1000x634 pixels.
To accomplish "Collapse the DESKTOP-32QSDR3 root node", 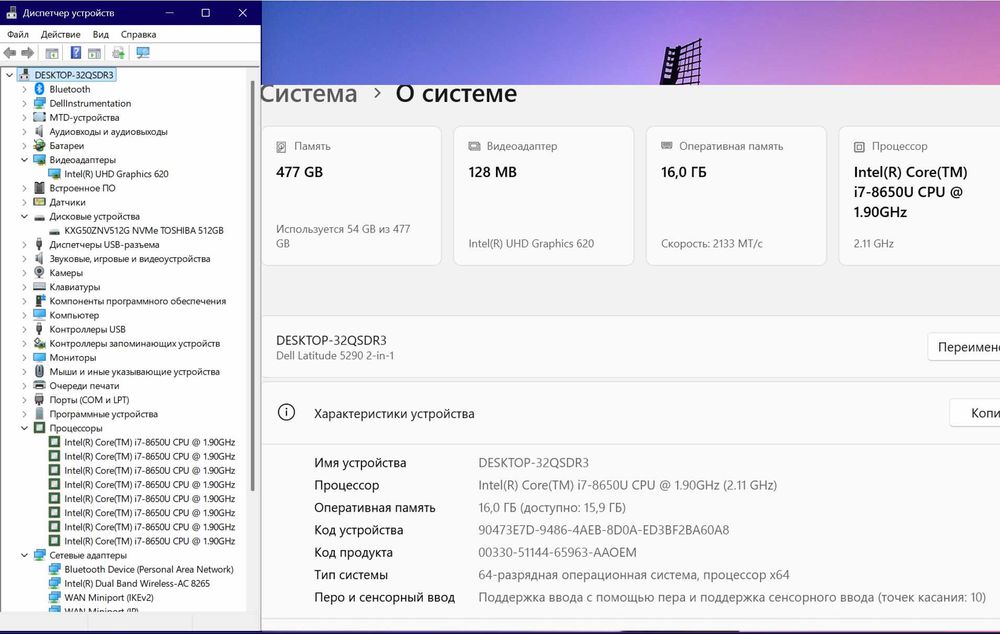I will [x=9, y=75].
